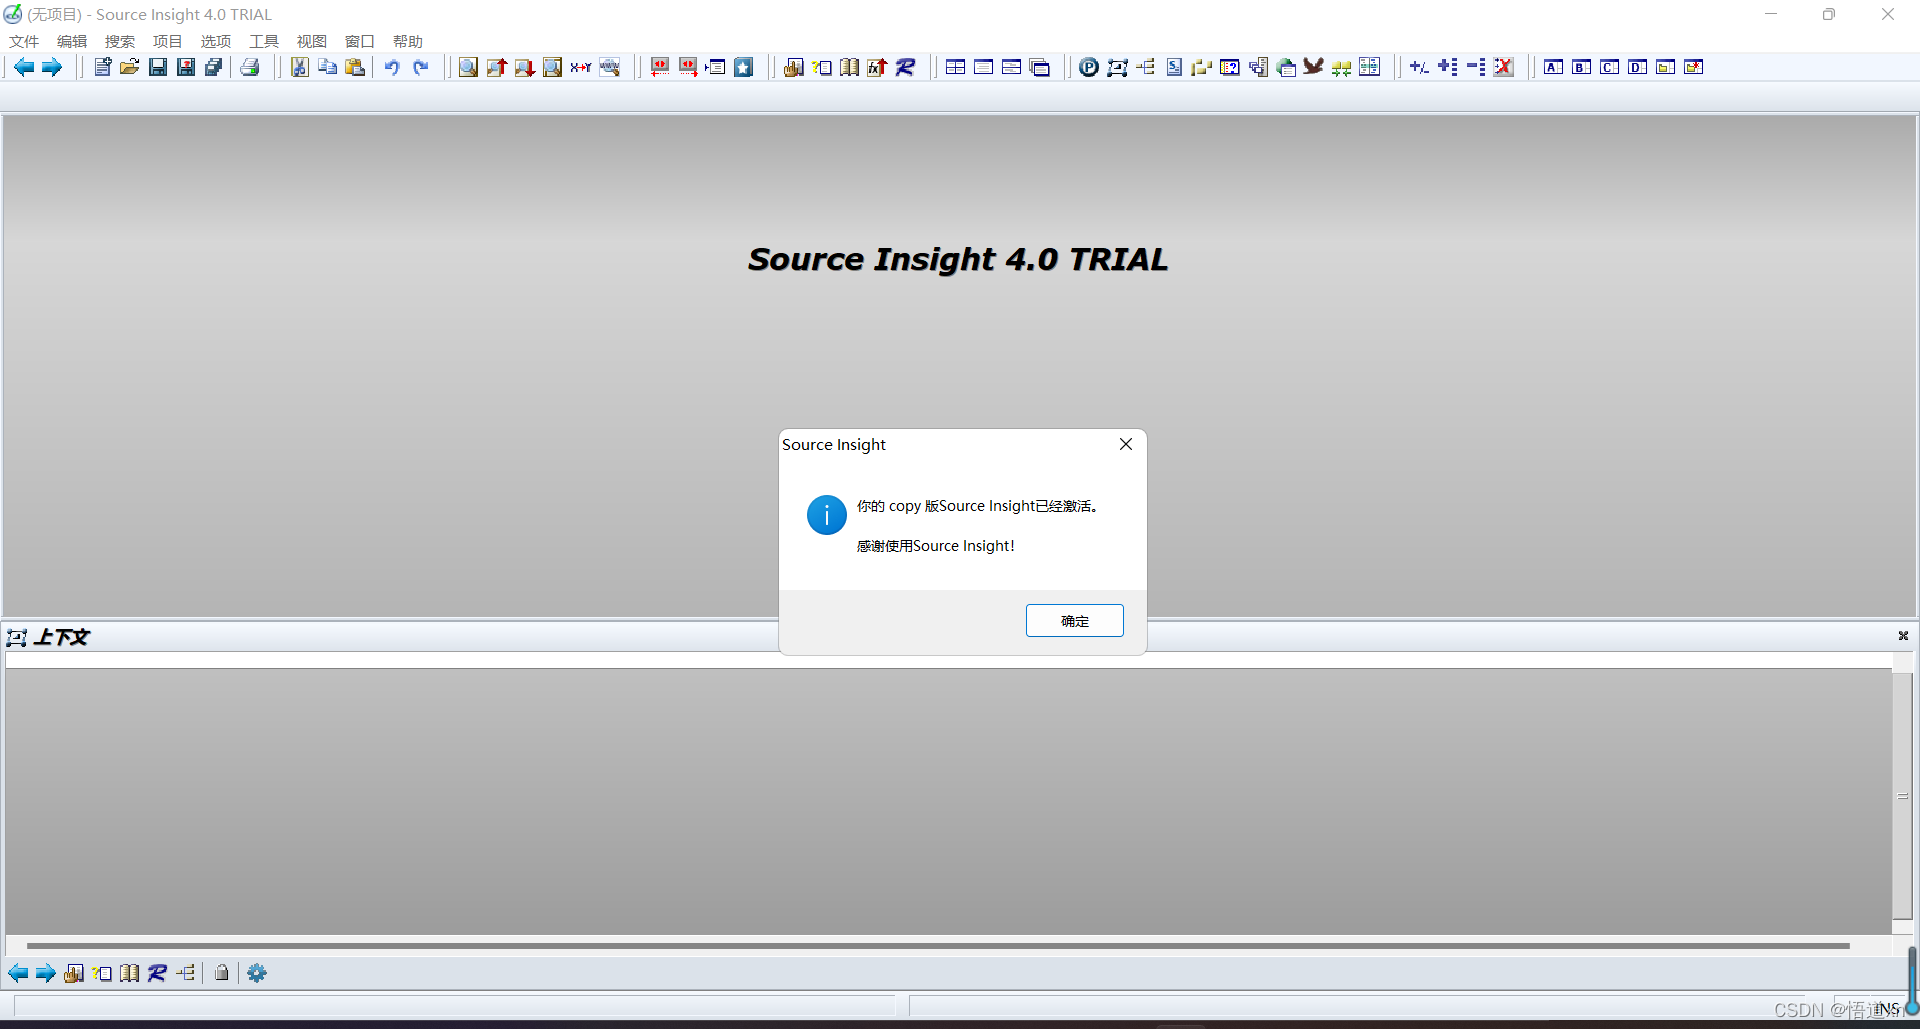Open the 项目 menu
Viewport: 1920px width, 1029px height.
[x=167, y=41]
